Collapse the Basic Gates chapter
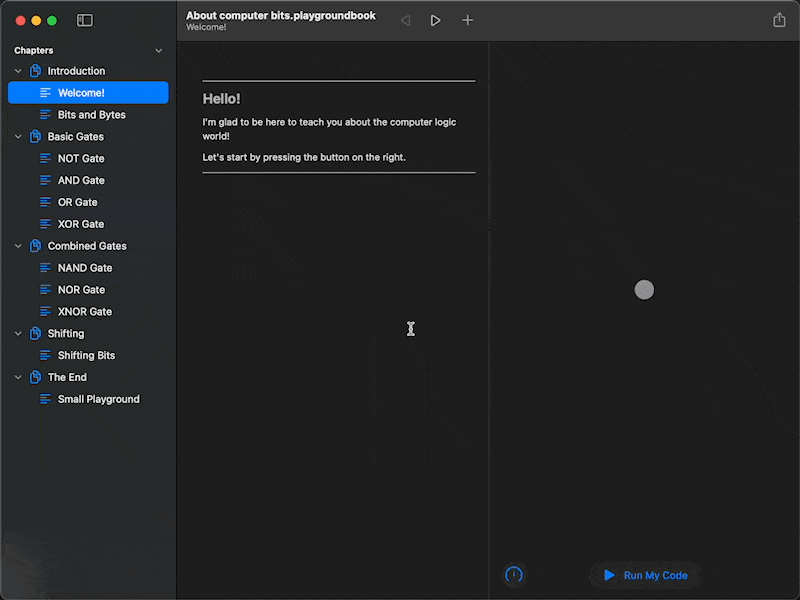800x600 pixels. 18,137
